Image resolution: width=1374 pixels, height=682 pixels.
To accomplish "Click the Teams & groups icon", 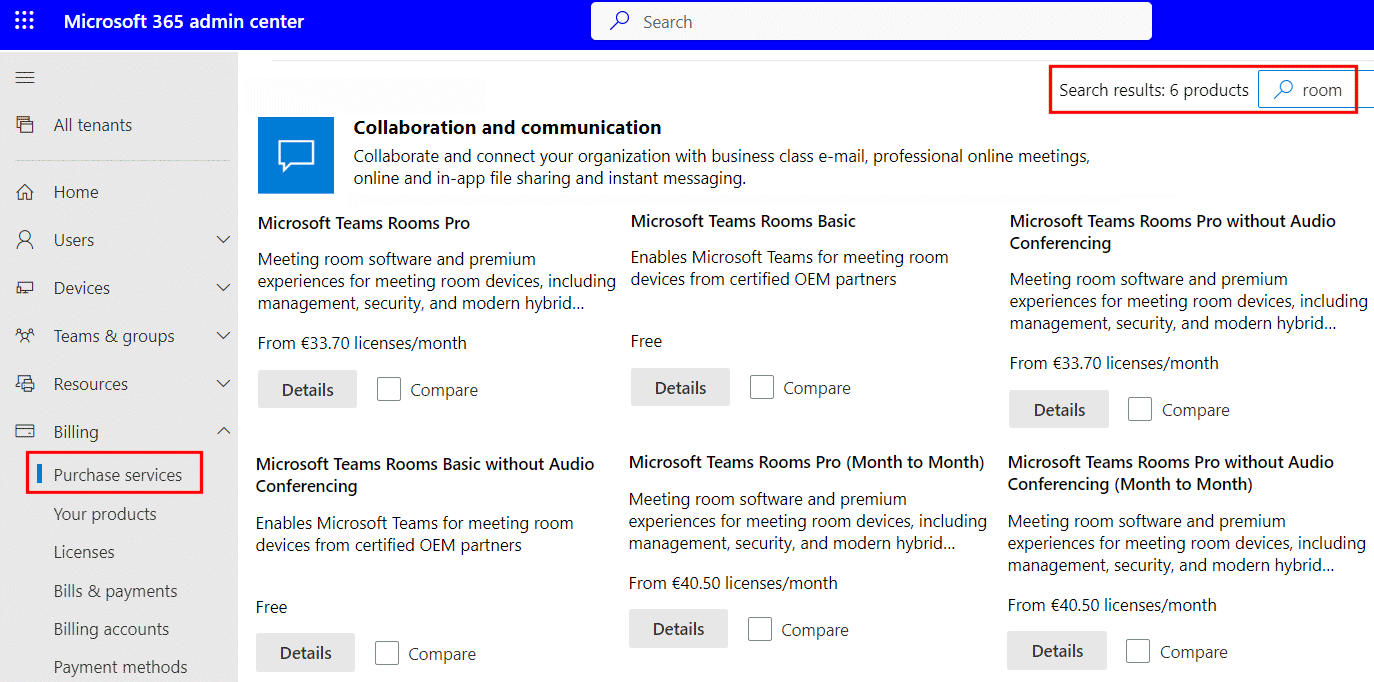I will [x=25, y=336].
